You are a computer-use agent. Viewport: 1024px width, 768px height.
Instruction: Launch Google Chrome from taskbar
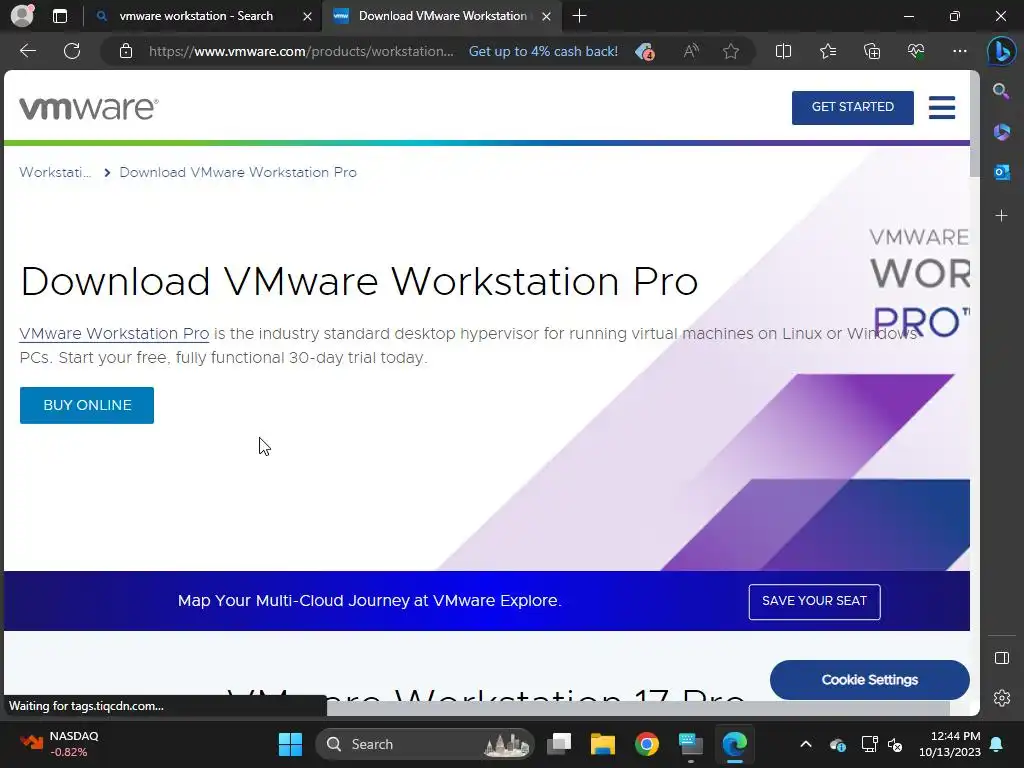(x=647, y=744)
